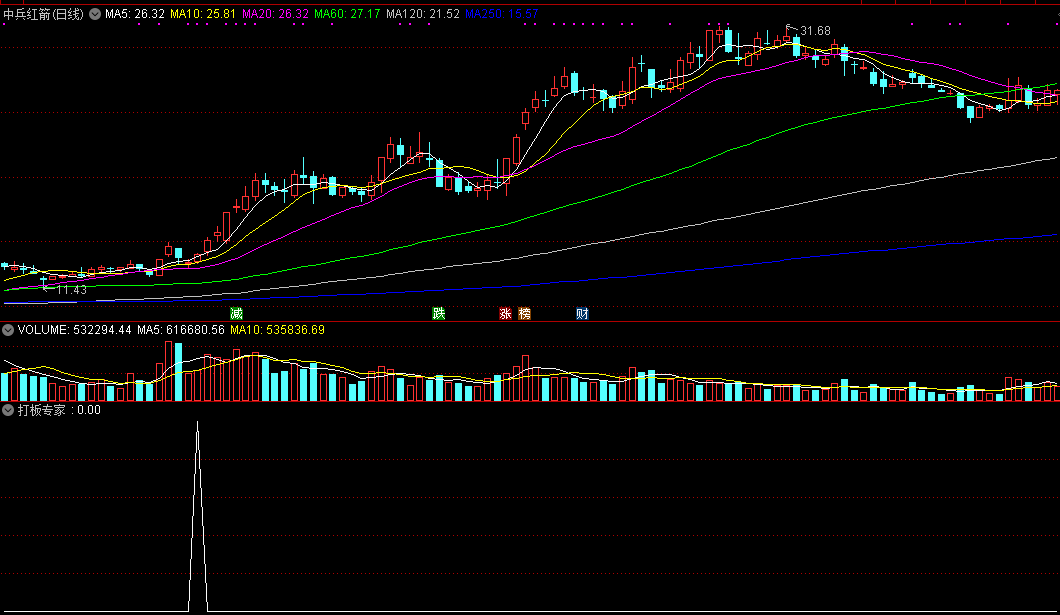Click the volume MA10: 535836.69 label
The height and width of the screenshot is (615, 1060).
coord(277,330)
